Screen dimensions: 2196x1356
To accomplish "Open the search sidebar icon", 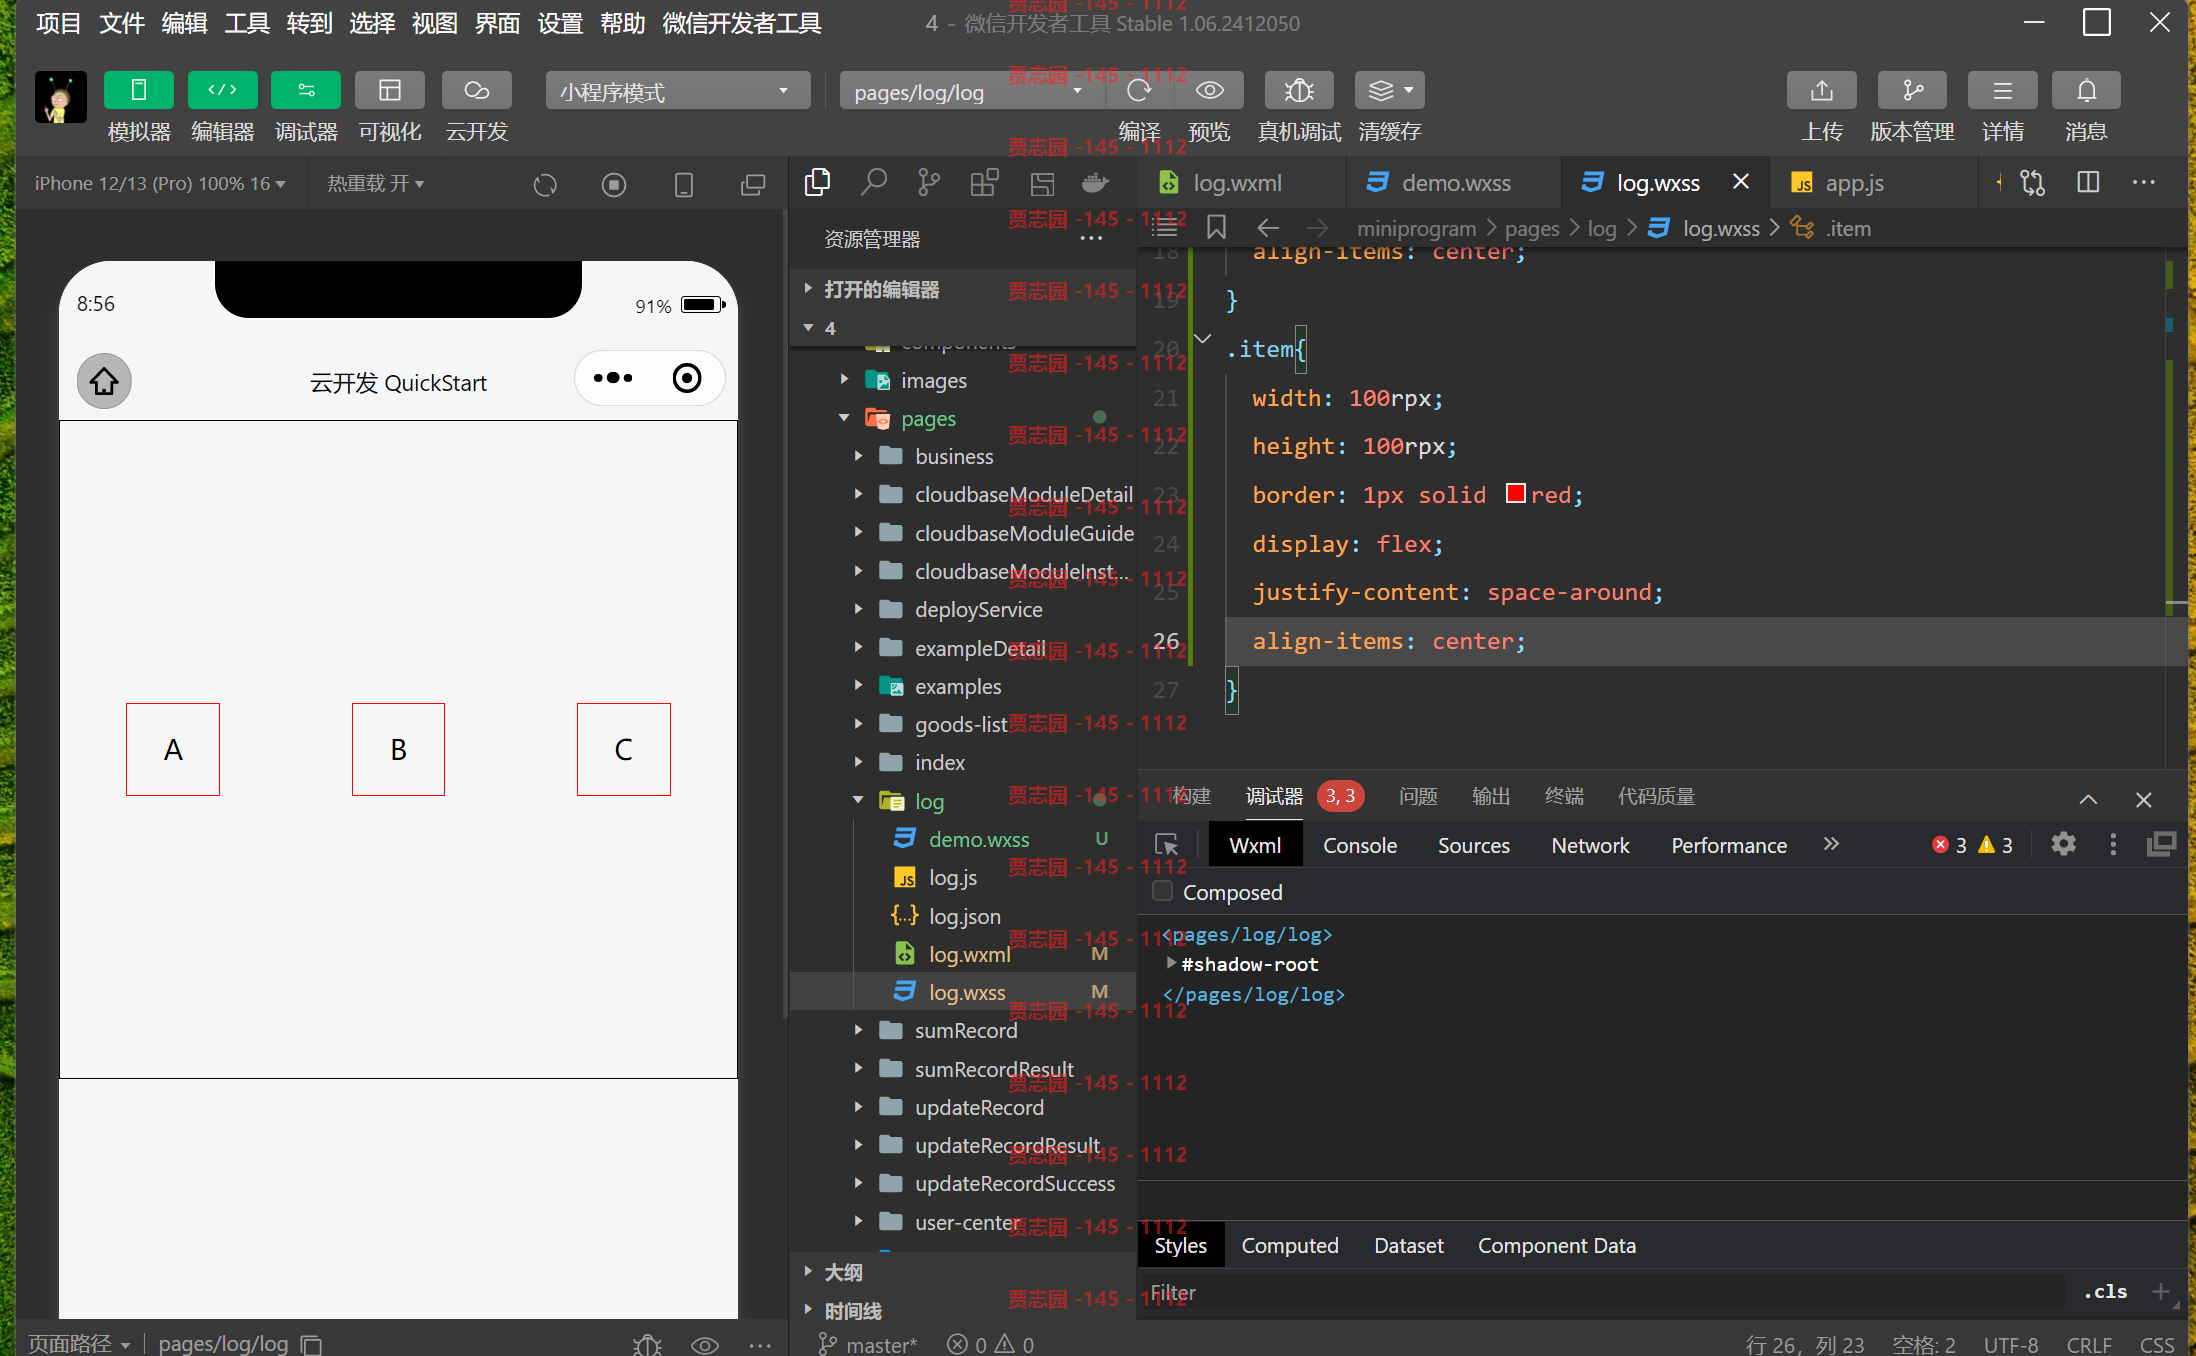I will point(874,183).
